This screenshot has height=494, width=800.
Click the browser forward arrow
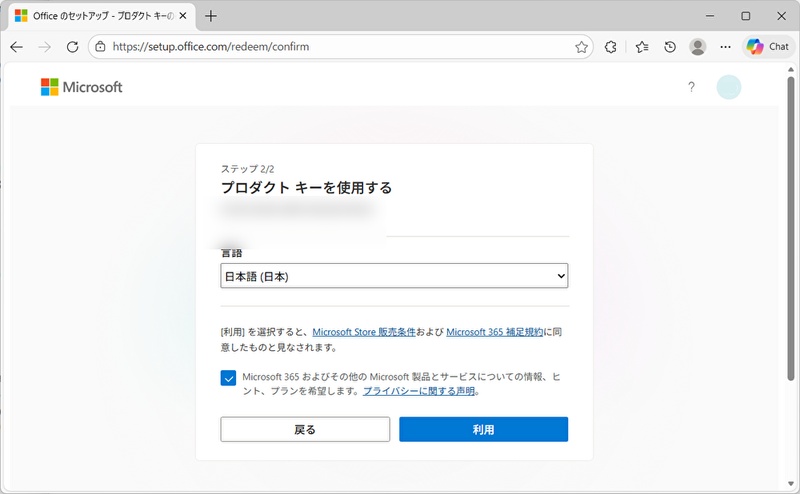click(45, 47)
